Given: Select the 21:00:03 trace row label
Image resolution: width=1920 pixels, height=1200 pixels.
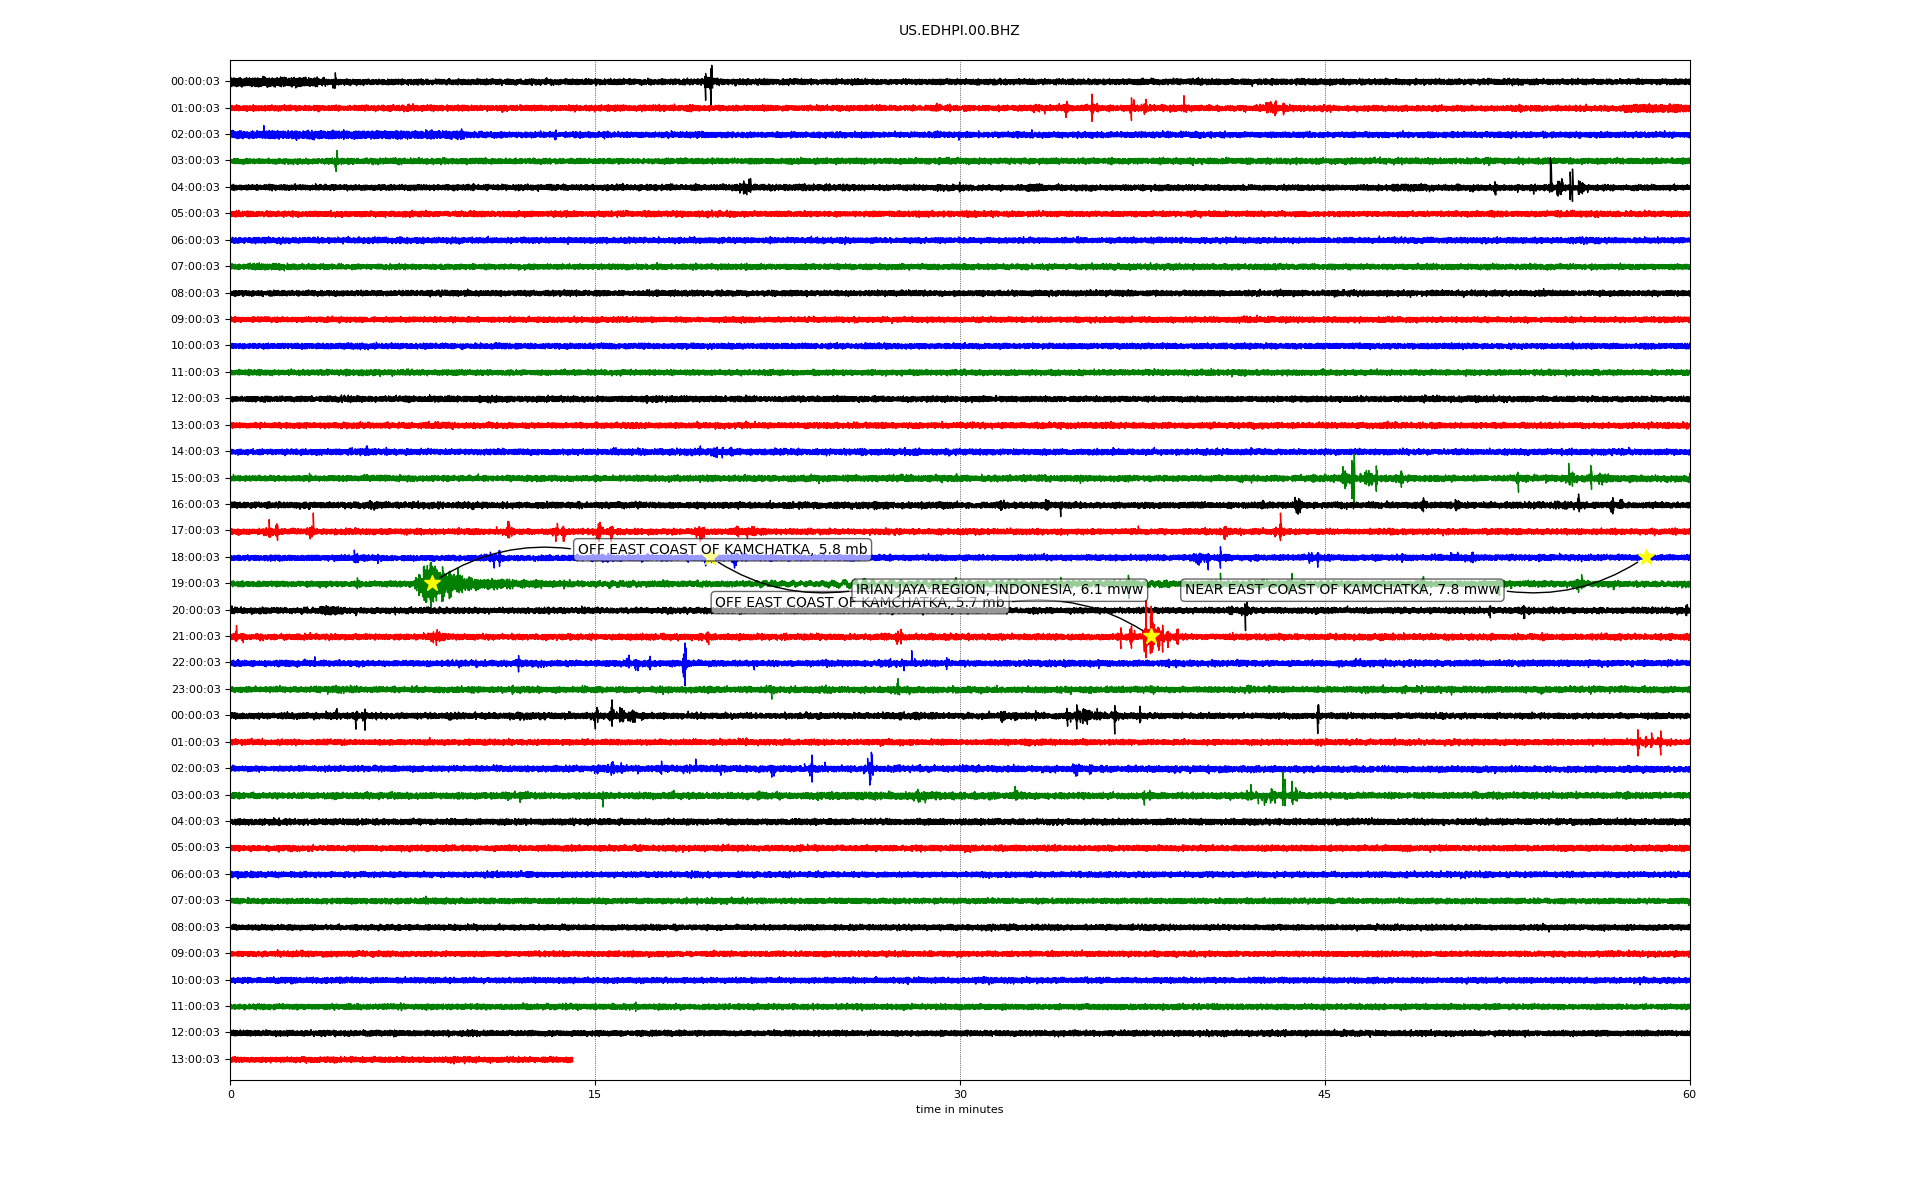Looking at the screenshot, I should (195, 636).
